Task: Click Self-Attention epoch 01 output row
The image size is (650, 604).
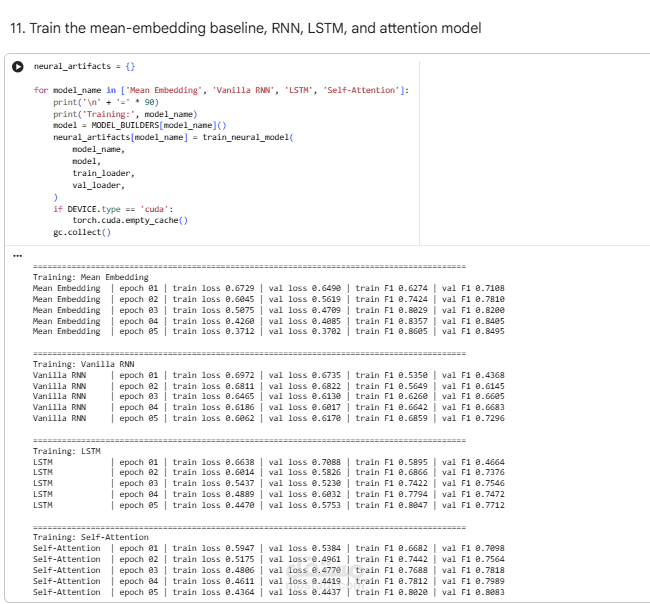Action: (269, 548)
